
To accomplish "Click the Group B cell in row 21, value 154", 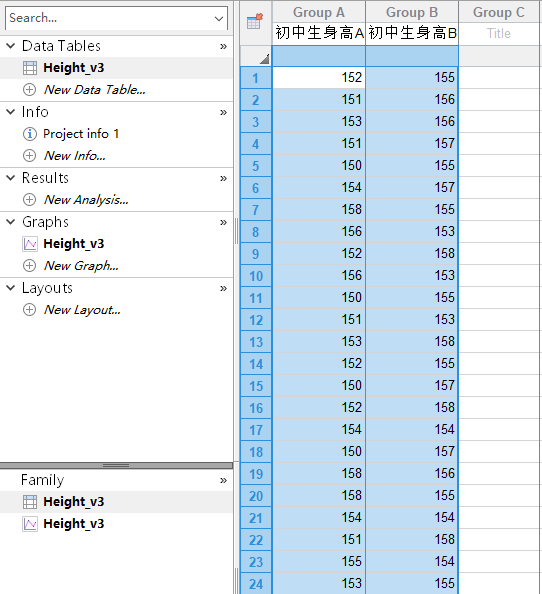I will 412,517.
